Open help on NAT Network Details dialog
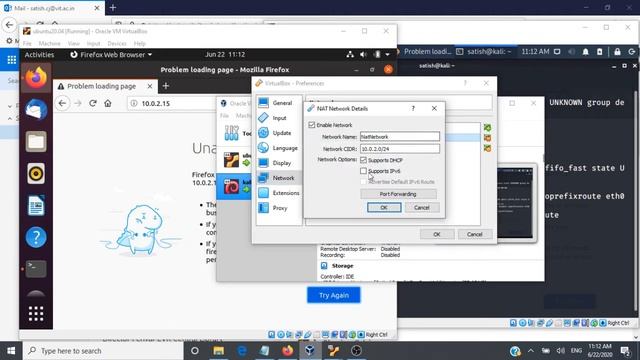This screenshot has height=360, width=640. click(413, 109)
